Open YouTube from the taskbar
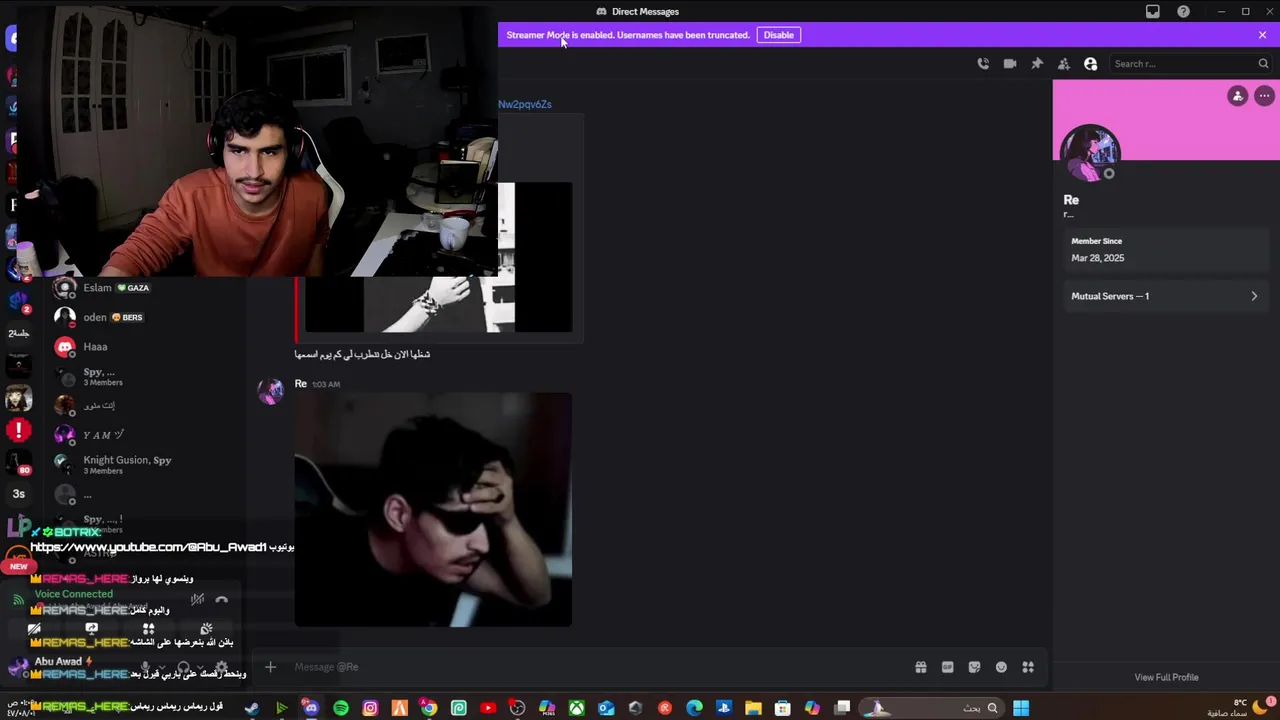 488,708
